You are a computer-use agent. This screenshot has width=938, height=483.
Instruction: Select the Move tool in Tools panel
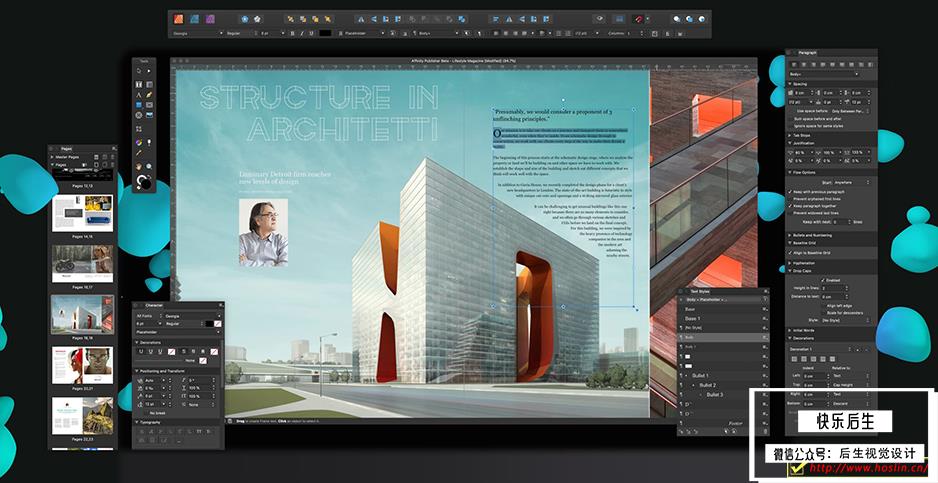click(x=138, y=71)
